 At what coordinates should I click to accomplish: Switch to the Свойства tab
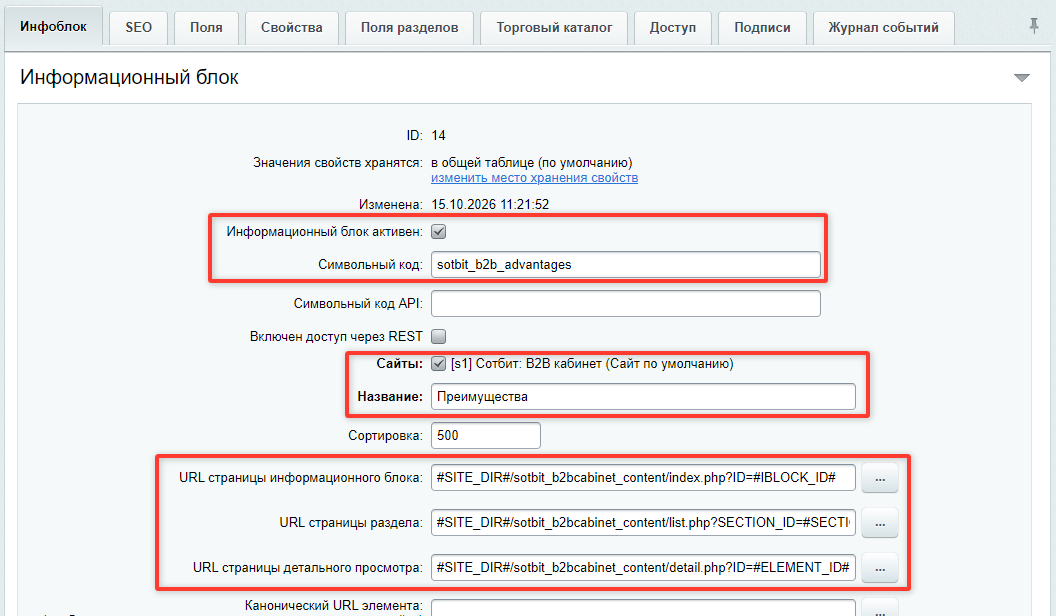(292, 28)
